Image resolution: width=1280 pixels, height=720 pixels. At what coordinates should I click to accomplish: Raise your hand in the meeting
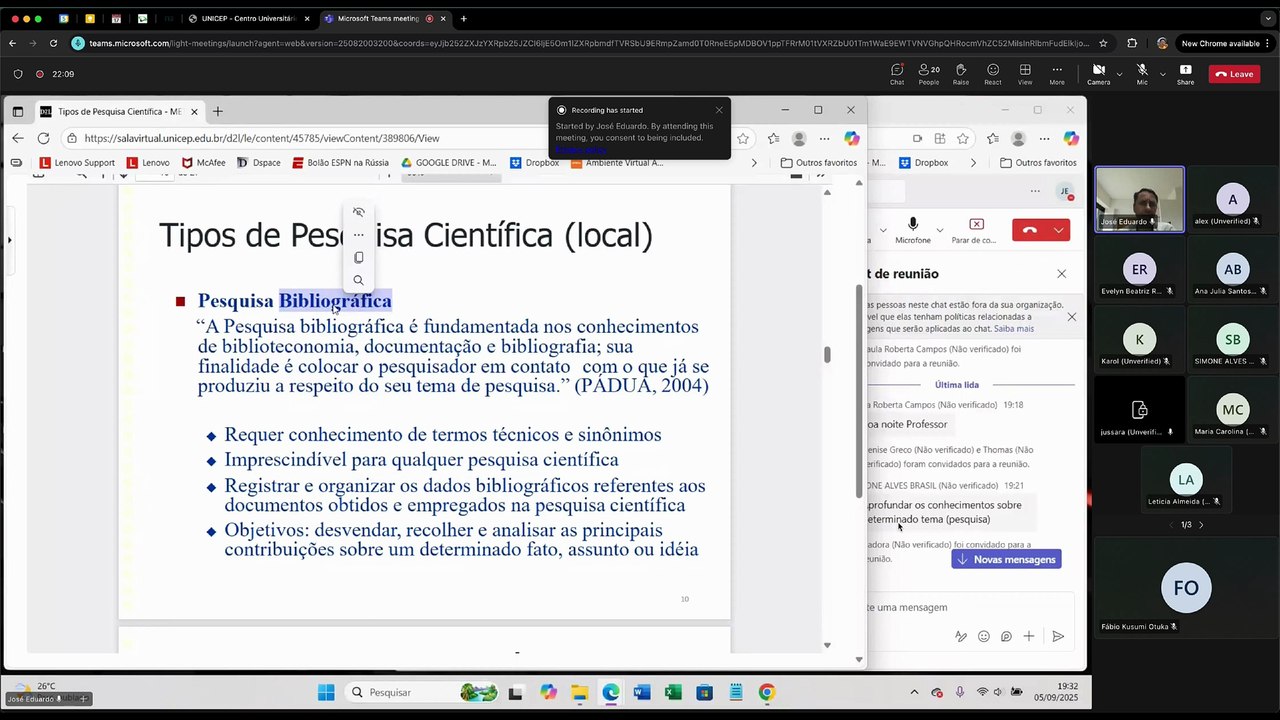tap(961, 73)
